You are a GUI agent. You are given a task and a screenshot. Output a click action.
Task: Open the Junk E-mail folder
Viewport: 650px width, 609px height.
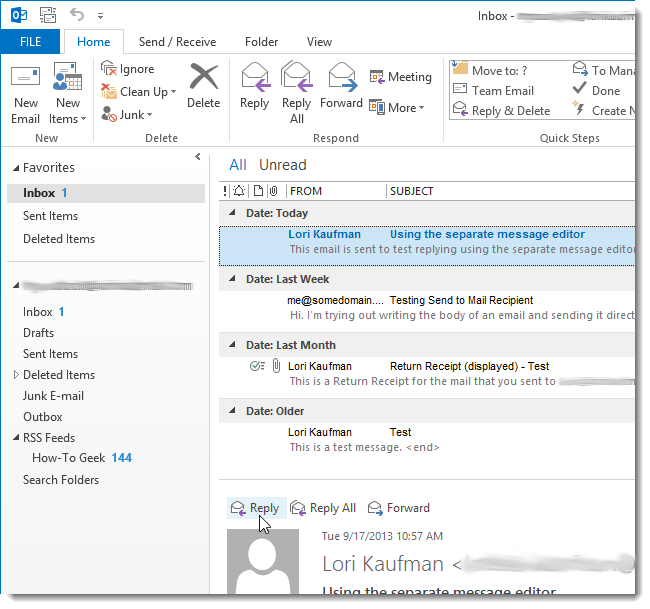(x=53, y=396)
